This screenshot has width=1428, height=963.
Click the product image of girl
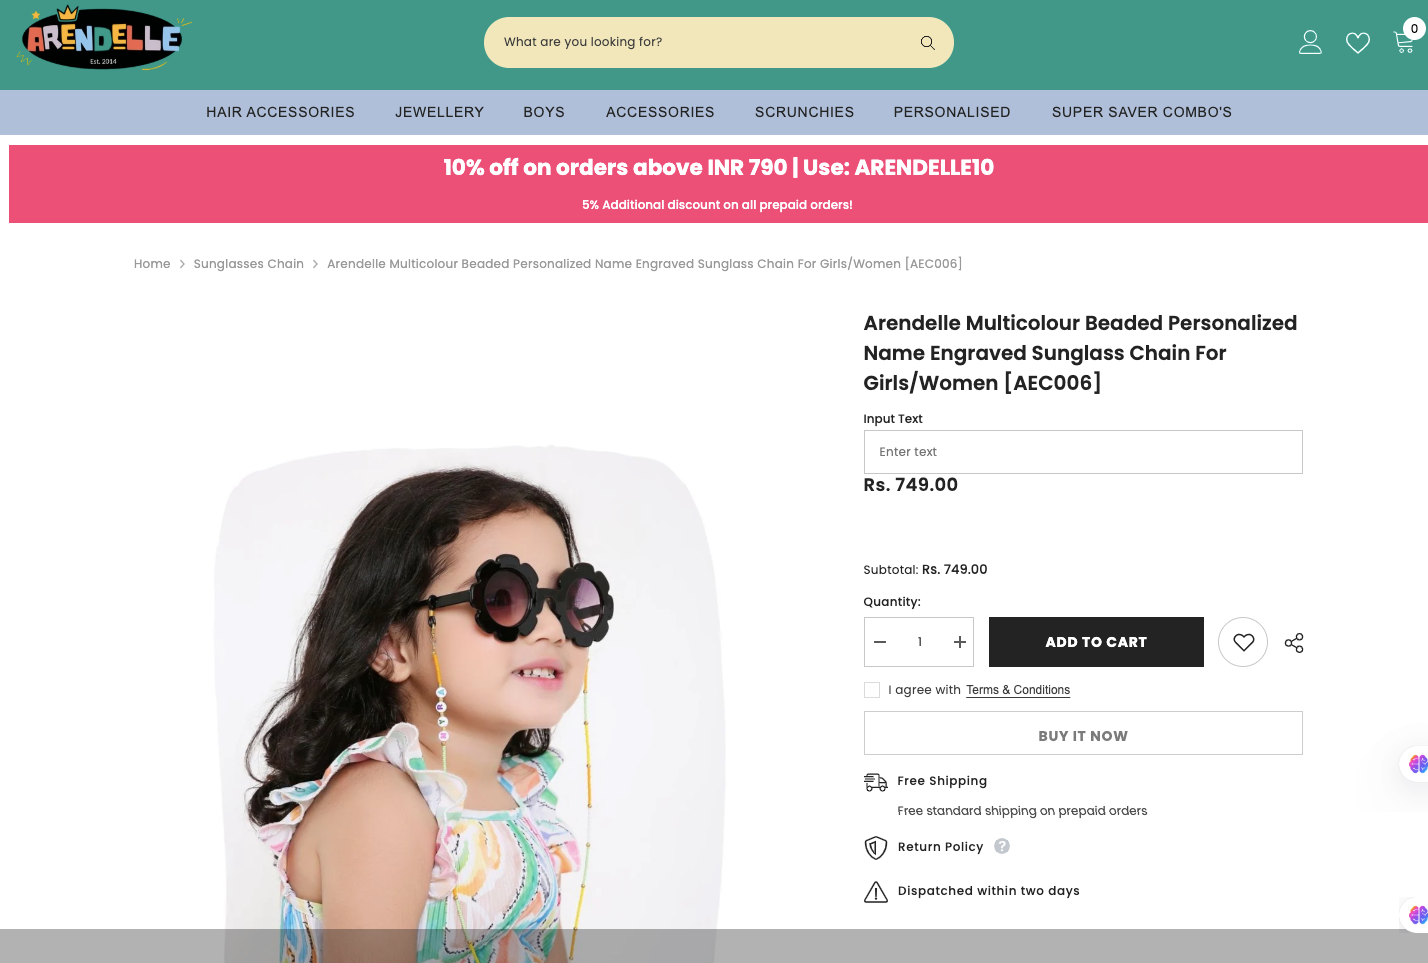click(x=470, y=700)
